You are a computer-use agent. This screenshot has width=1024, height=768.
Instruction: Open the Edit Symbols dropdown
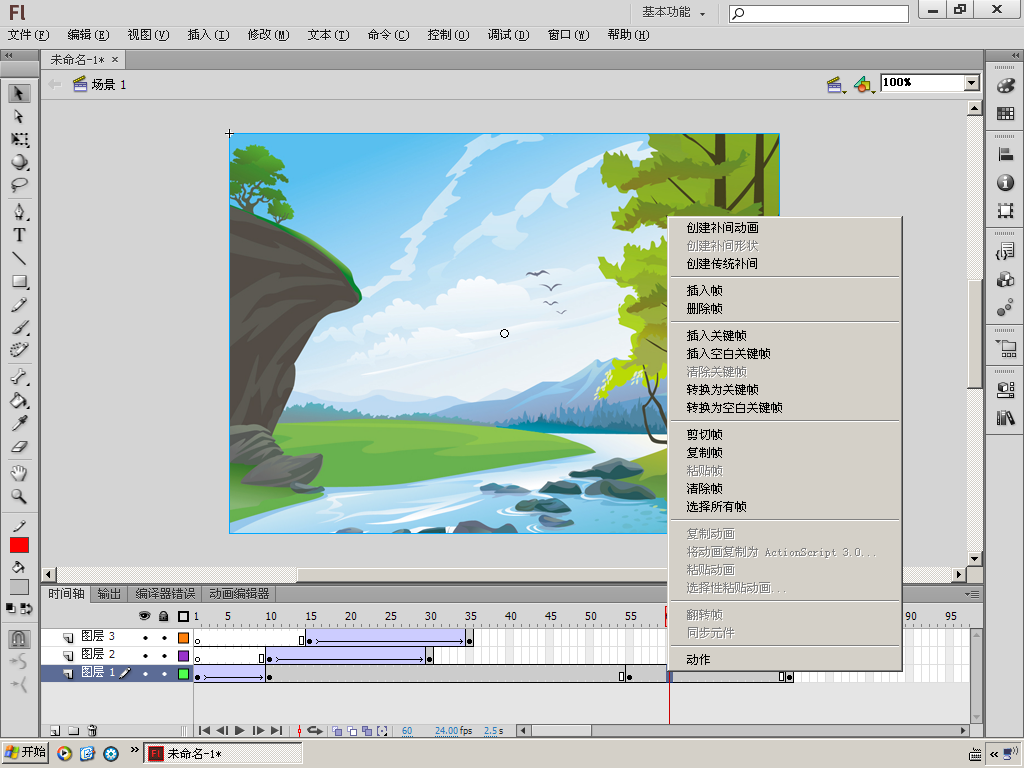tap(863, 85)
